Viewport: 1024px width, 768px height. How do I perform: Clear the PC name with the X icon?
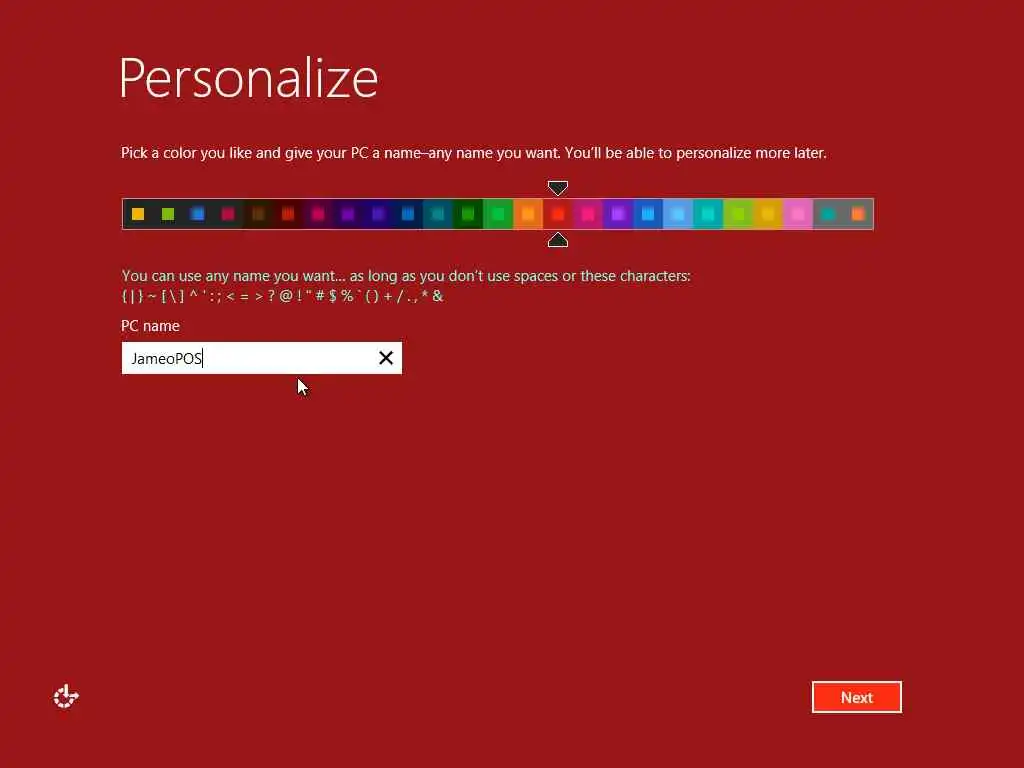[386, 358]
